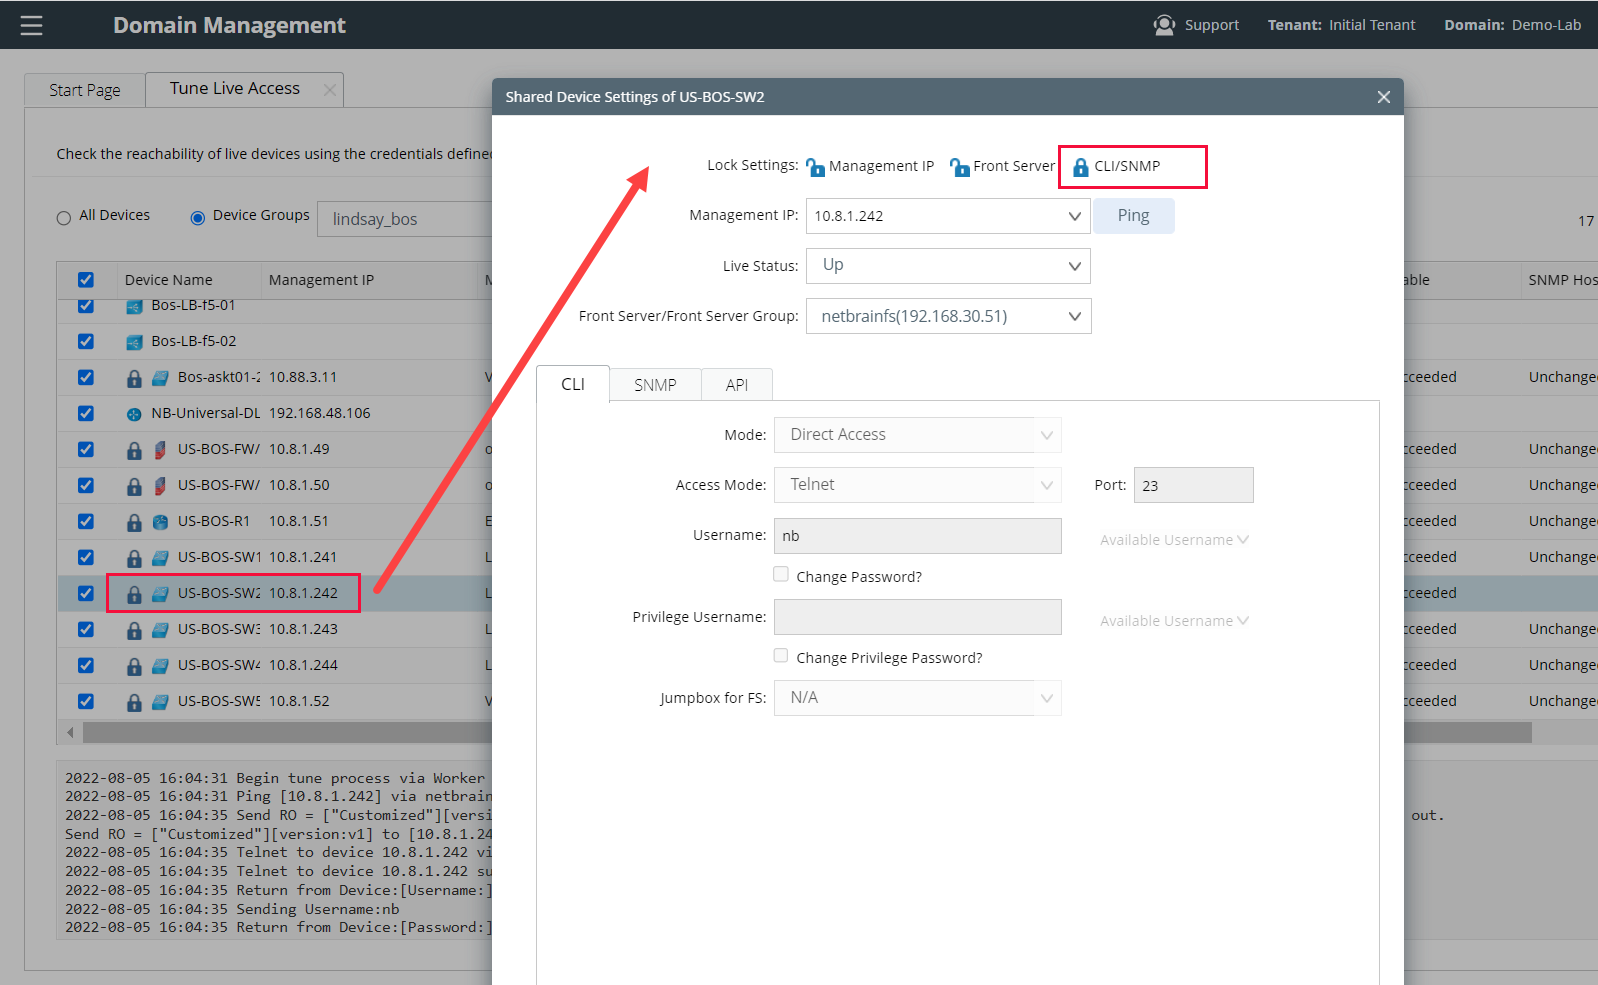Click the lock icon on the 10.8.1.242 row
The width and height of the screenshot is (1598, 985).
(x=134, y=594)
